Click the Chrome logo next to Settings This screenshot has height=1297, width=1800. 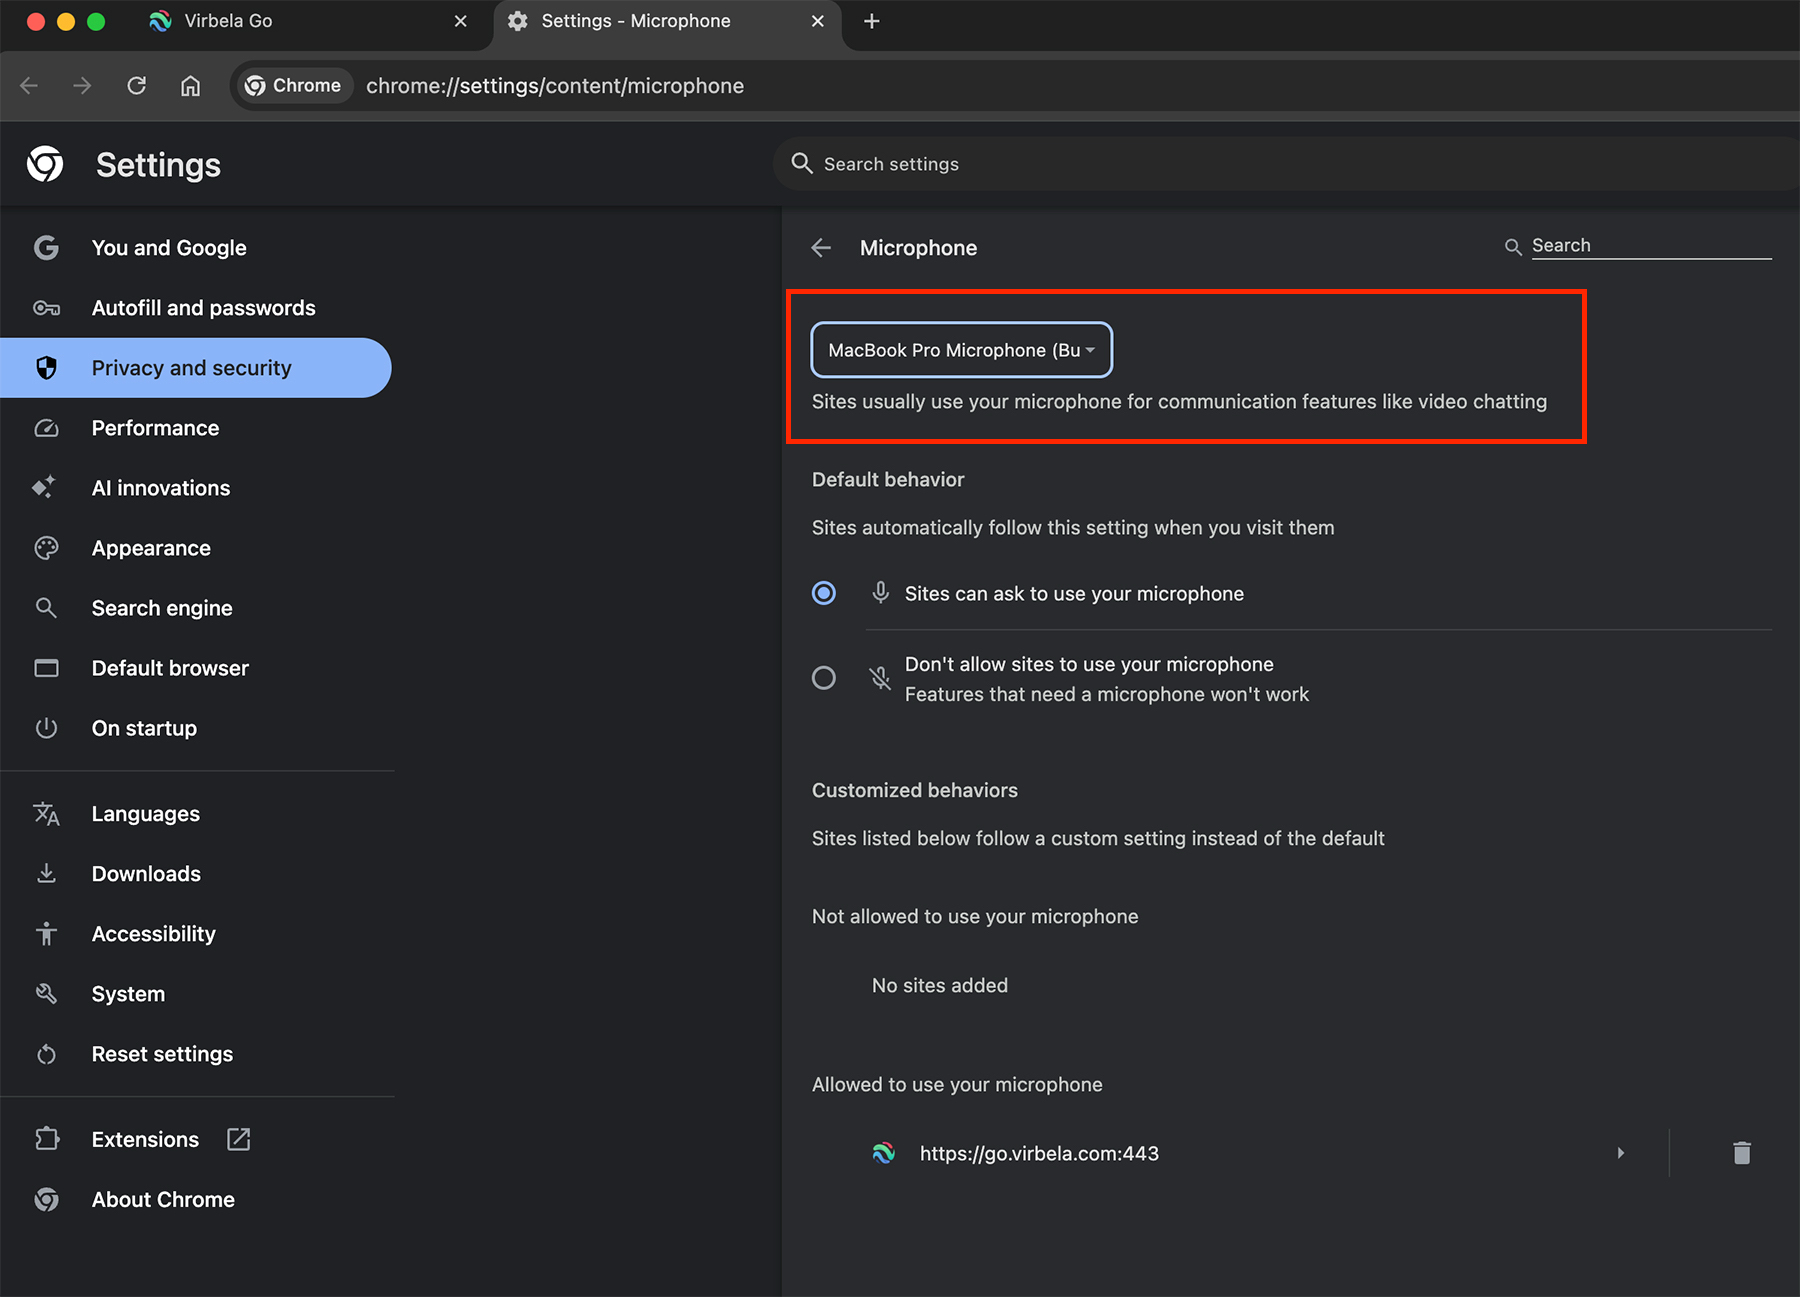coord(45,164)
